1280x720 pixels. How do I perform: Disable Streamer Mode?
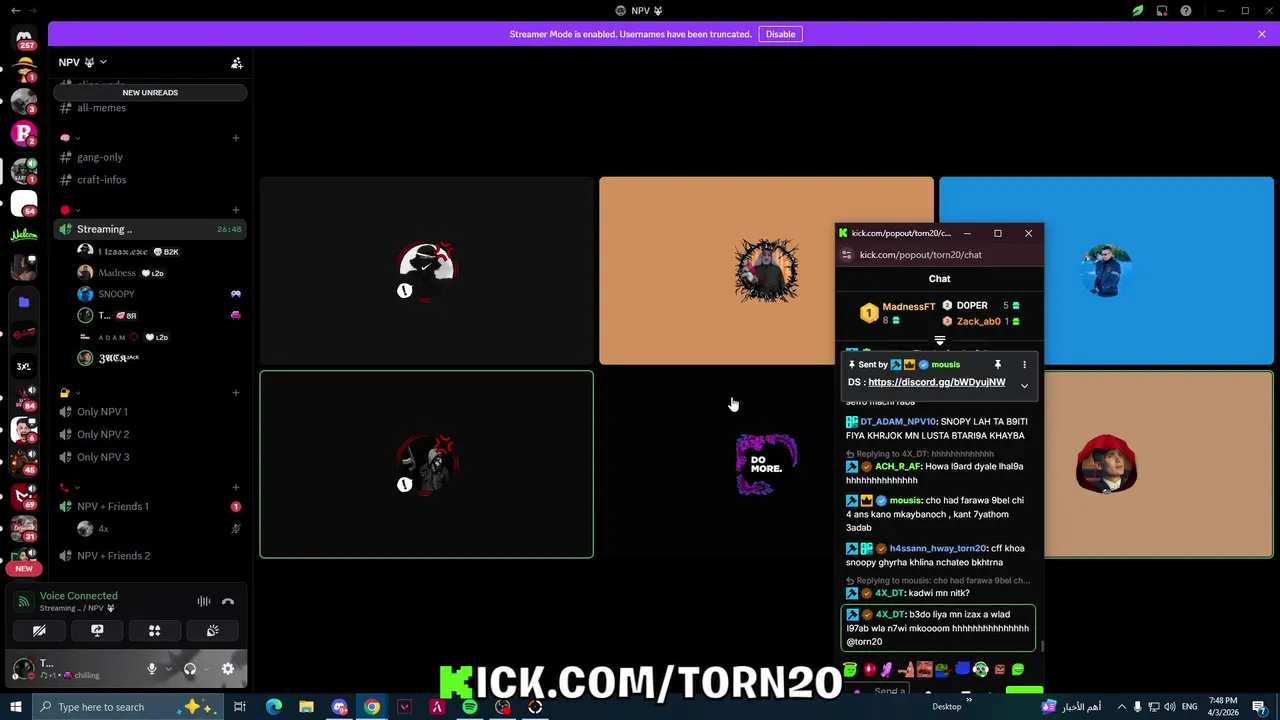click(x=780, y=34)
